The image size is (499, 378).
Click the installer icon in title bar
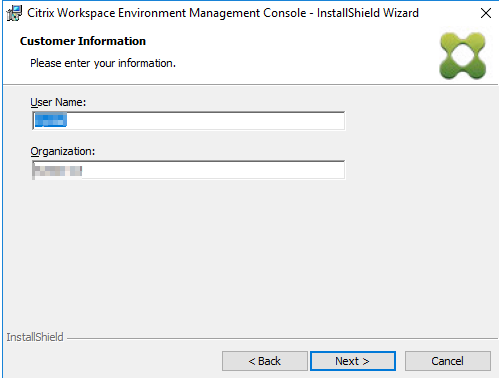(x=14, y=13)
